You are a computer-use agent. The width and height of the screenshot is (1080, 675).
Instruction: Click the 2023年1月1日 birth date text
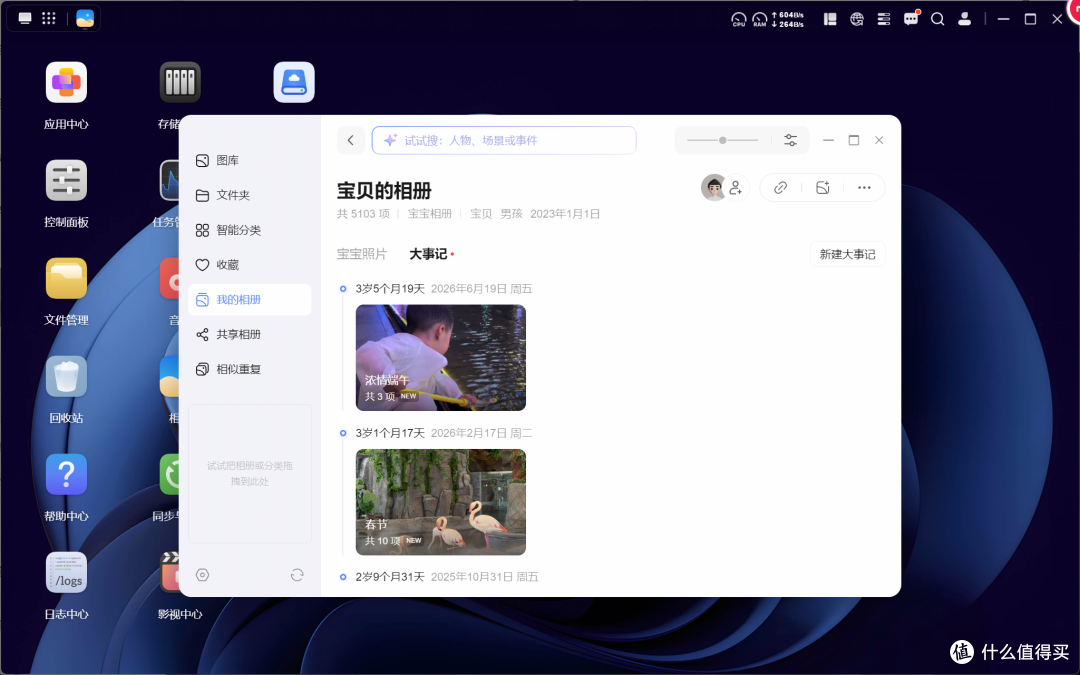(x=565, y=214)
